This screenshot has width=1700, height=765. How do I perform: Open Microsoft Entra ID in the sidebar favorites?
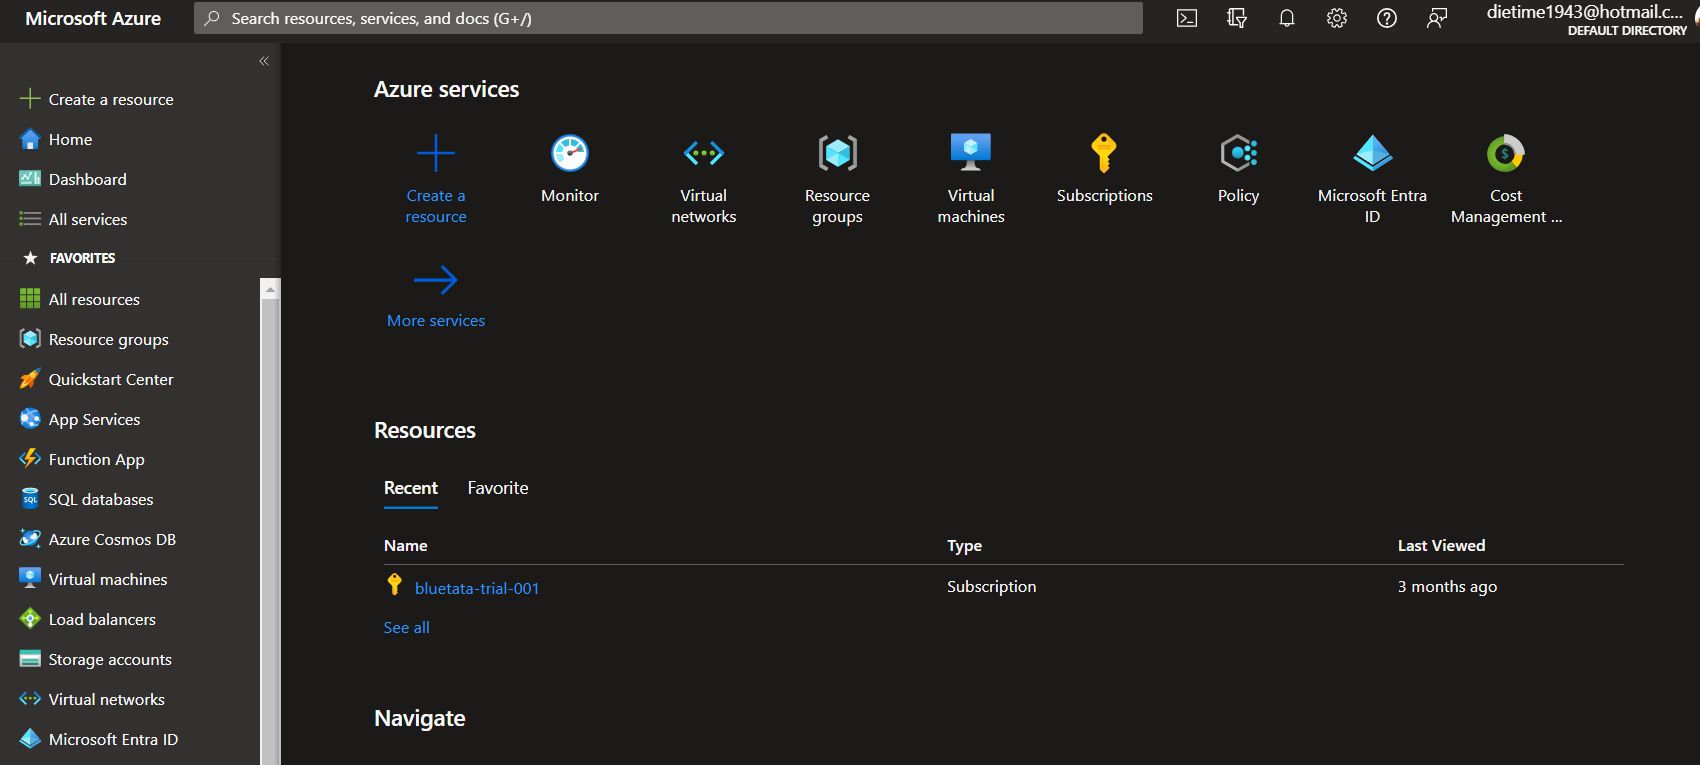(113, 739)
